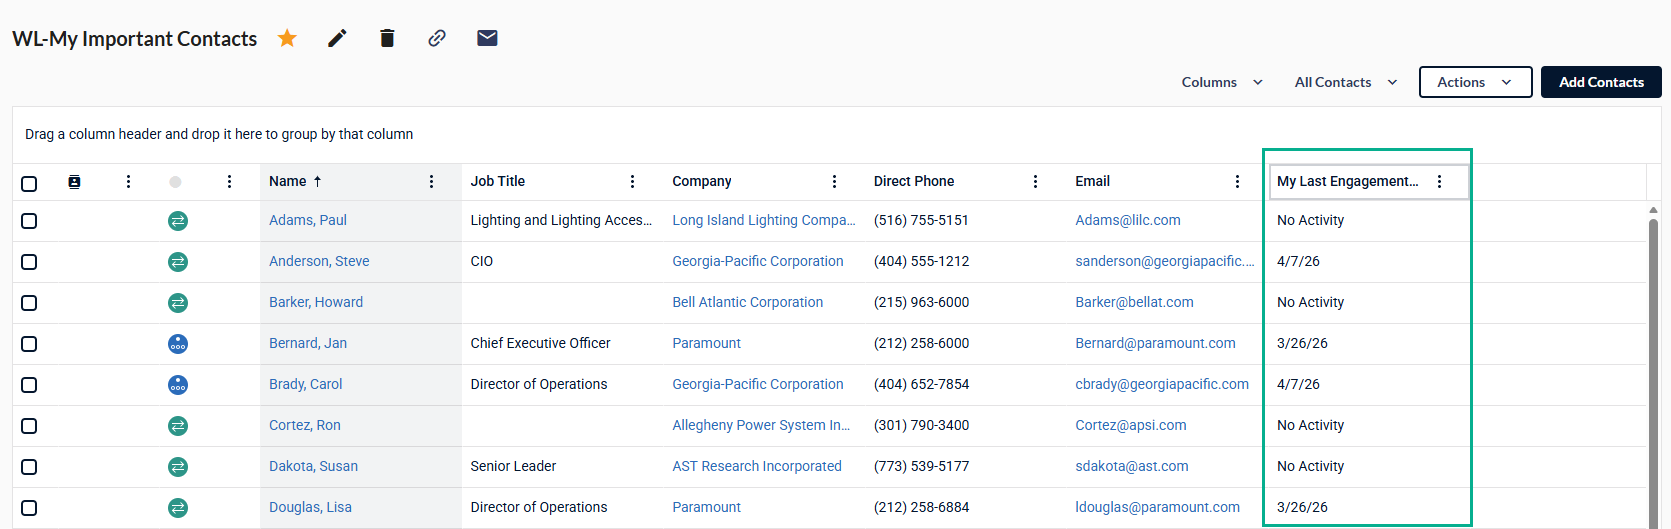Expand the Actions dropdown button
This screenshot has width=1671, height=529.
point(1475,82)
